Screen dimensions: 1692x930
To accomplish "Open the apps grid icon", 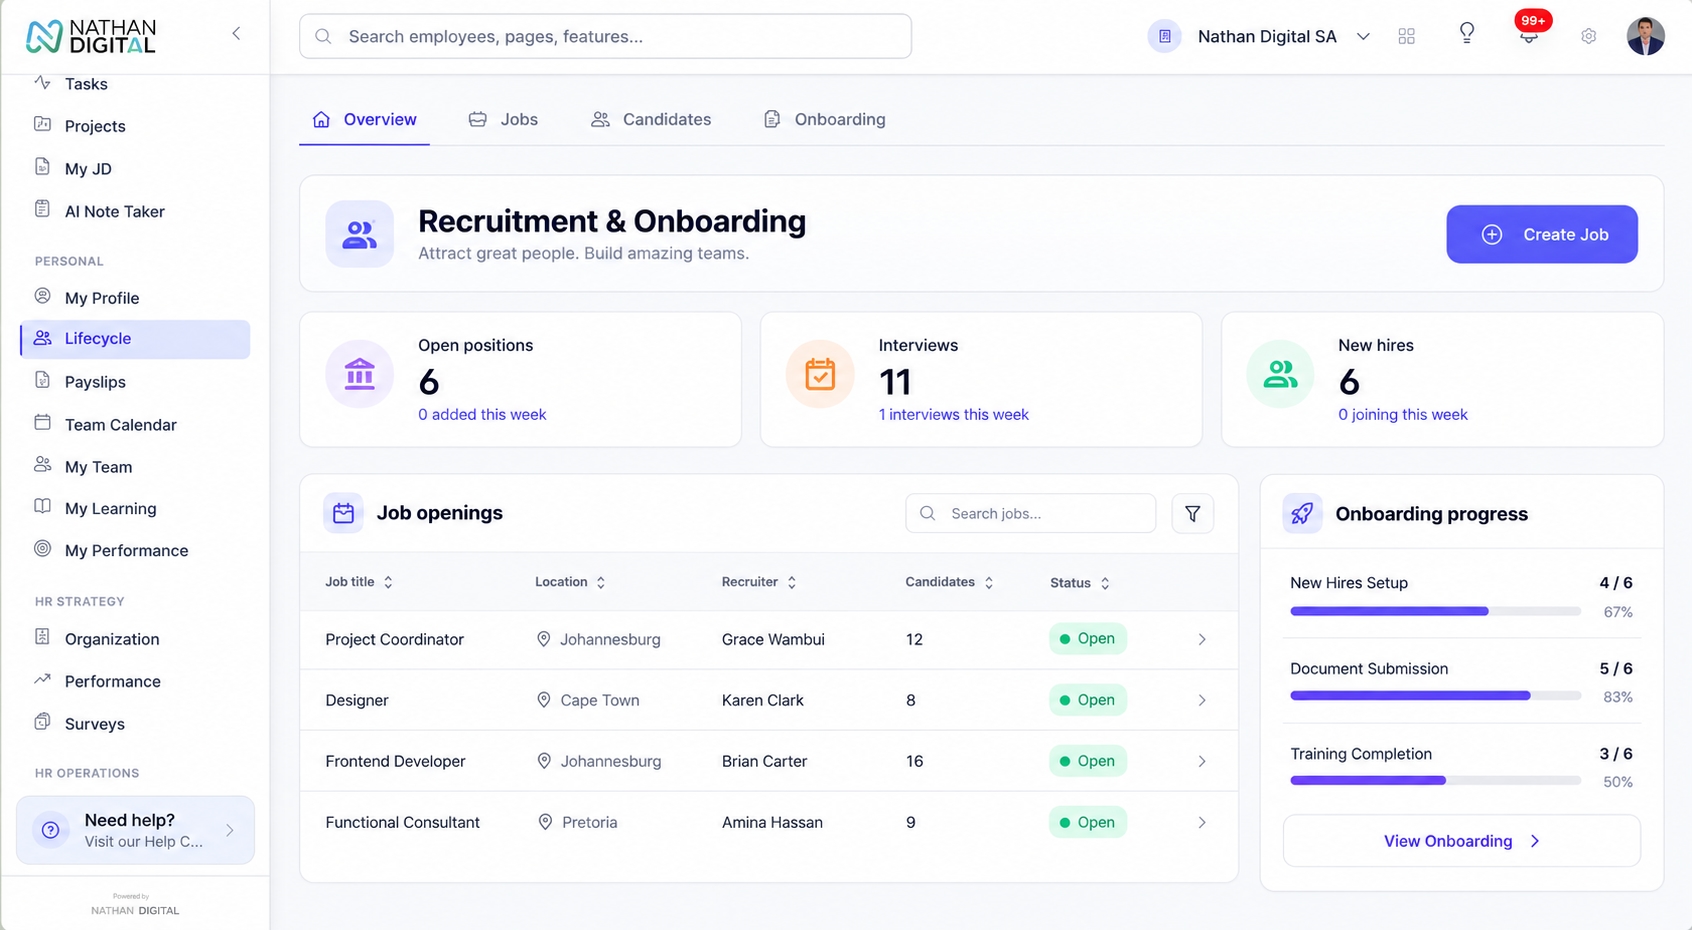I will pyautogui.click(x=1406, y=36).
